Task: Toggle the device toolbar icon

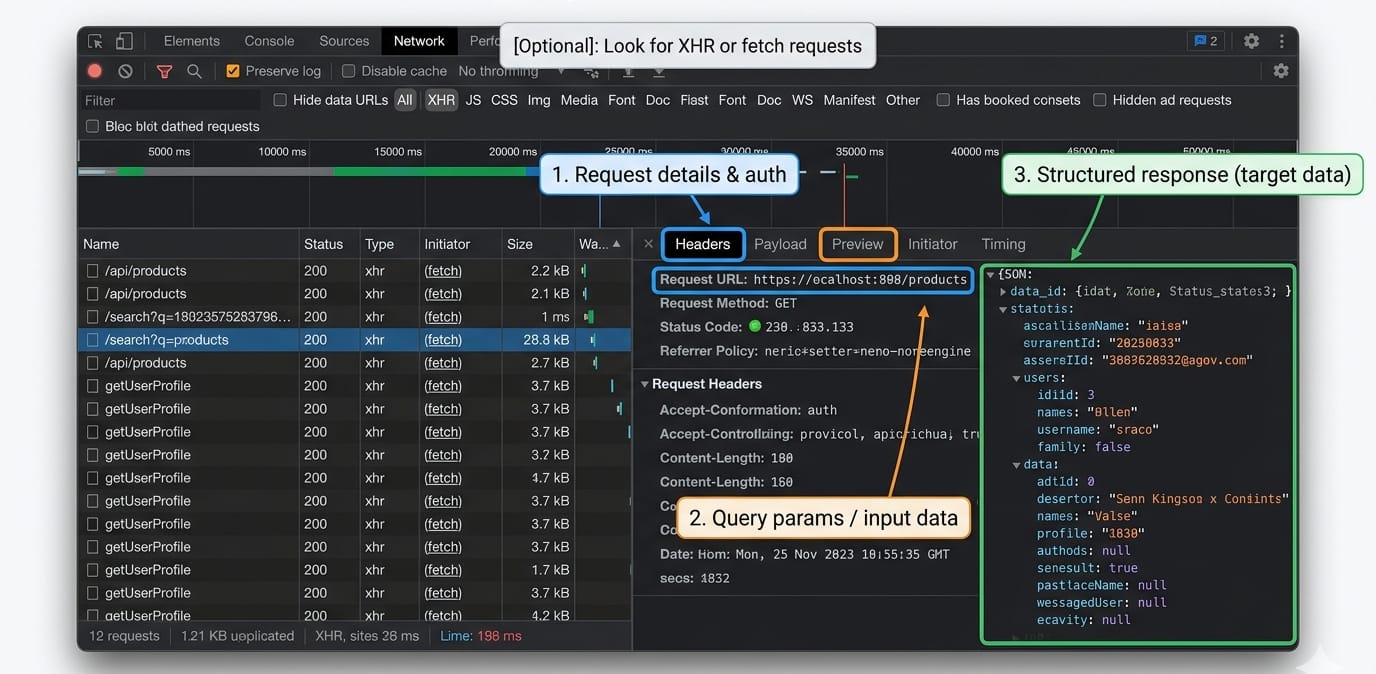Action: point(124,41)
